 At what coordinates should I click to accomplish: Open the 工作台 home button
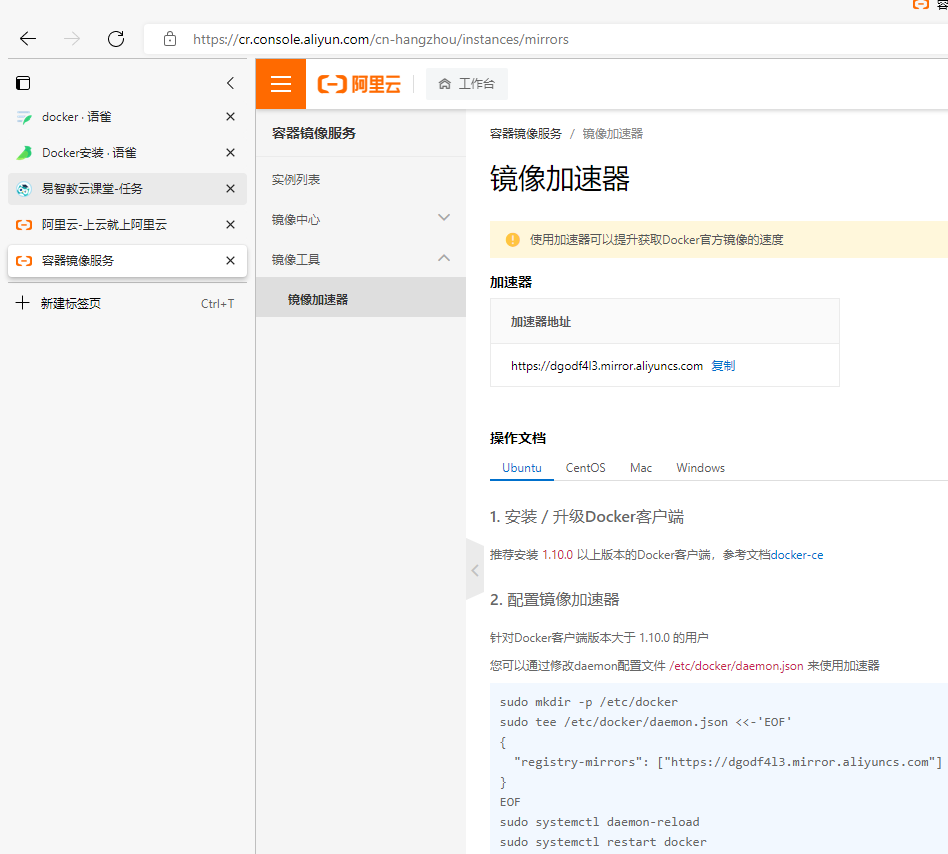point(467,84)
